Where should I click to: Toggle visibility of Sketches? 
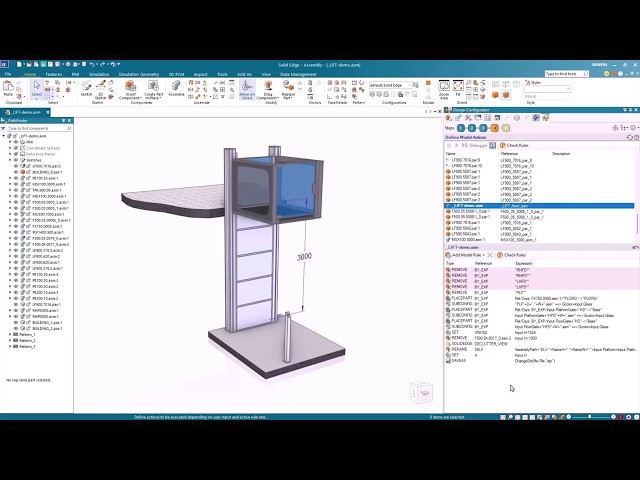coord(17,160)
